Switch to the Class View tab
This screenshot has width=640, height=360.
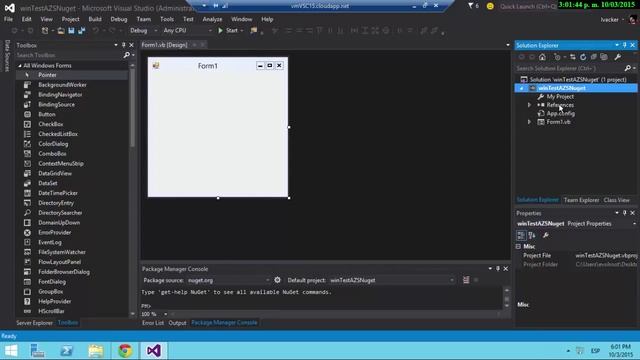point(616,200)
